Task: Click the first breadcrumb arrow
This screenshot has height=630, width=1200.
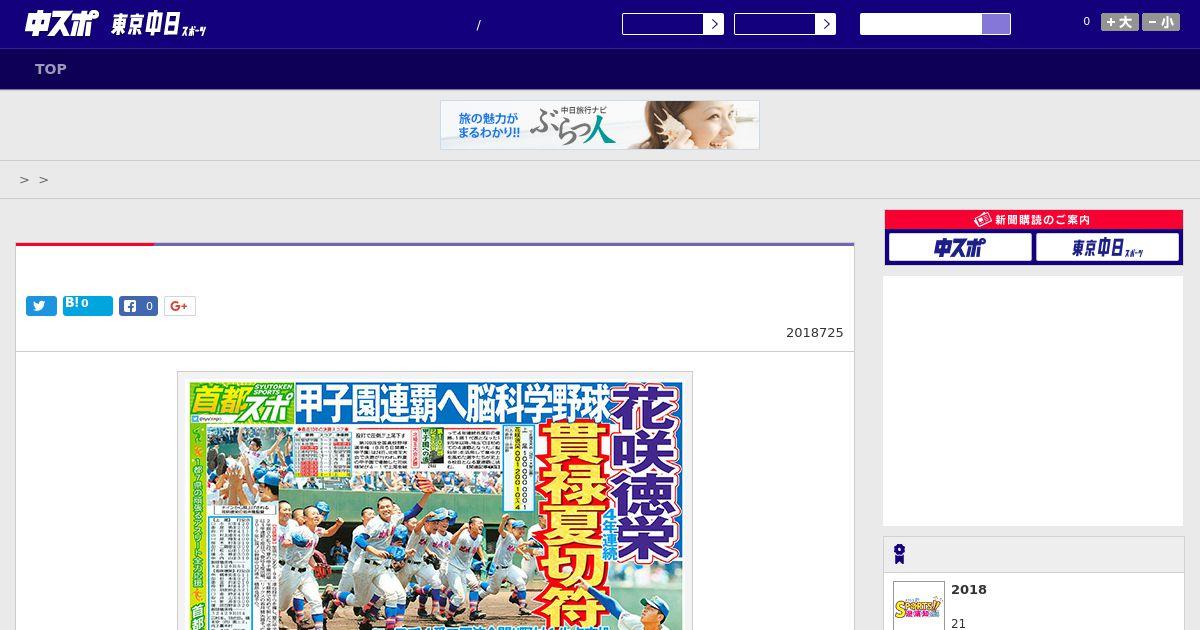Action: [x=24, y=180]
